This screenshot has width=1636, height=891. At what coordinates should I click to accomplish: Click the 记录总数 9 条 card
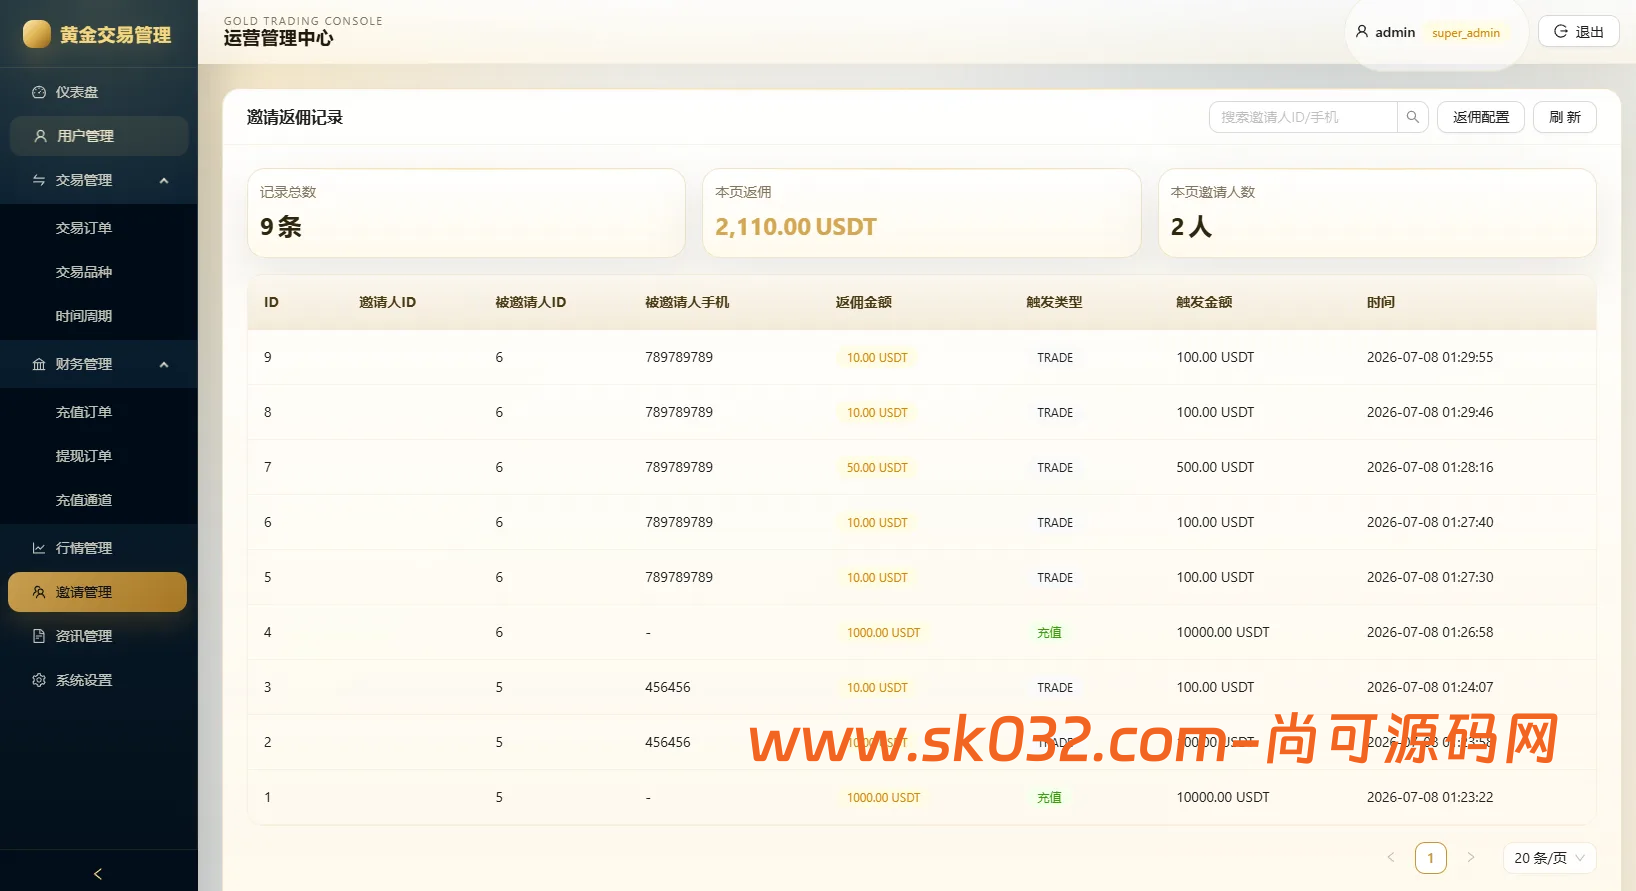pyautogui.click(x=466, y=213)
